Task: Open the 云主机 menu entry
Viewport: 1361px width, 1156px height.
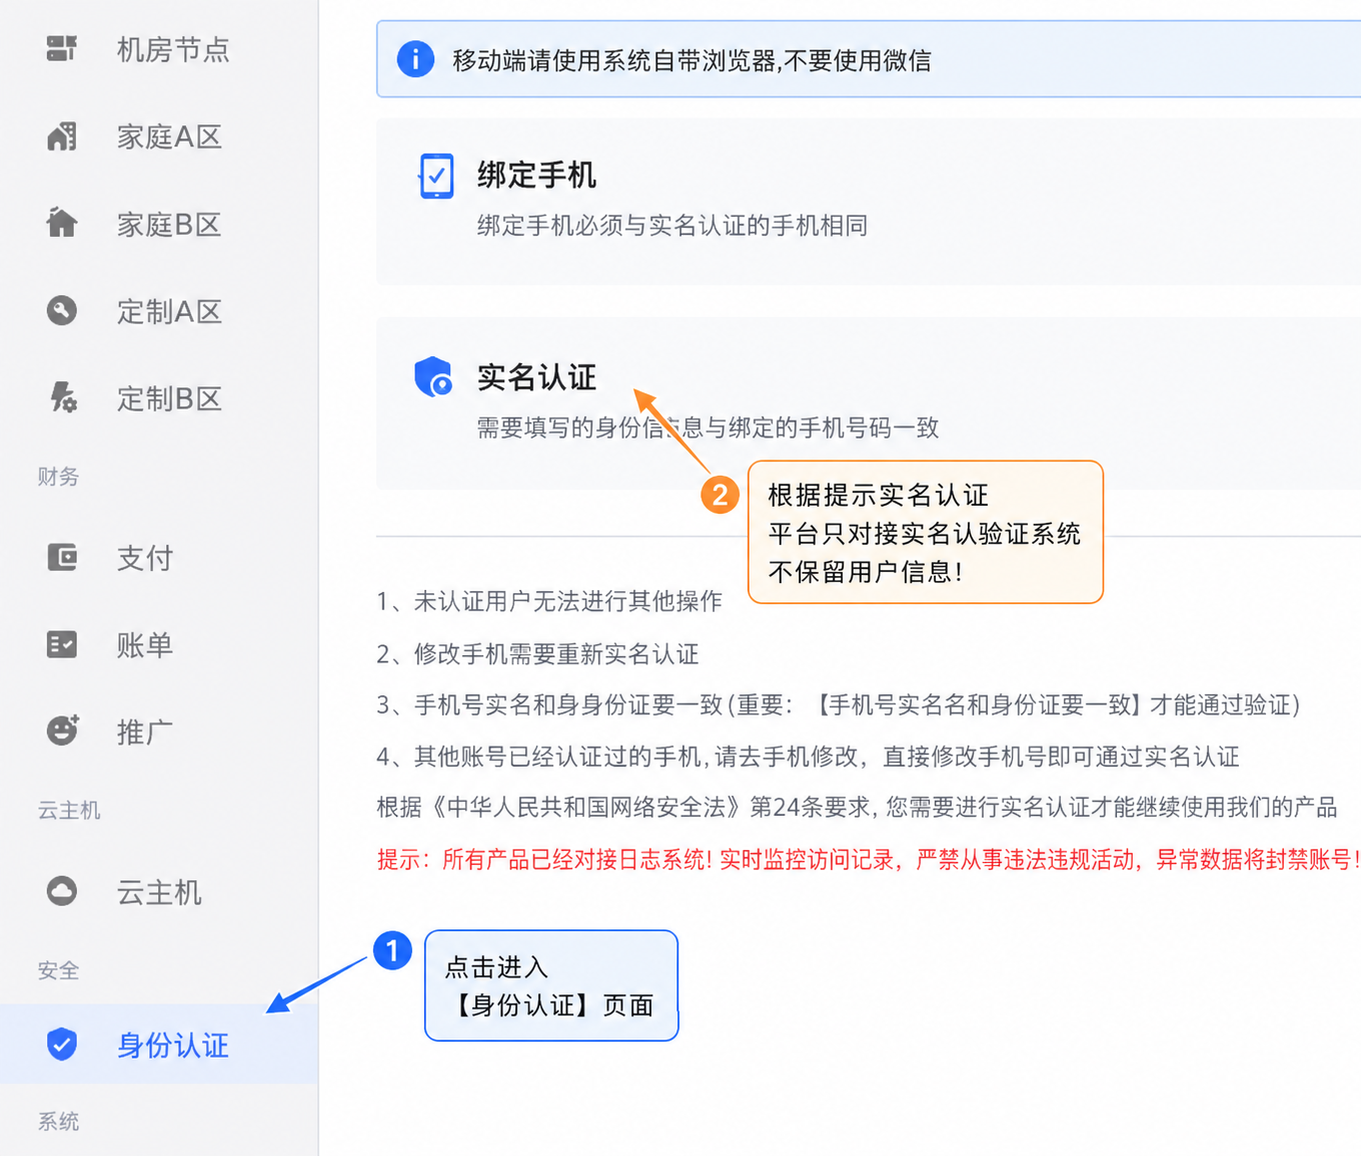Action: [x=159, y=891]
